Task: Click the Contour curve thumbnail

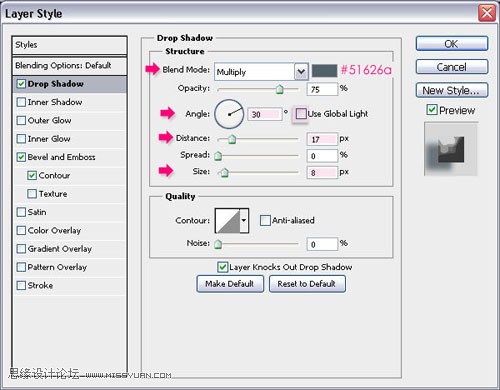Action: [x=228, y=220]
